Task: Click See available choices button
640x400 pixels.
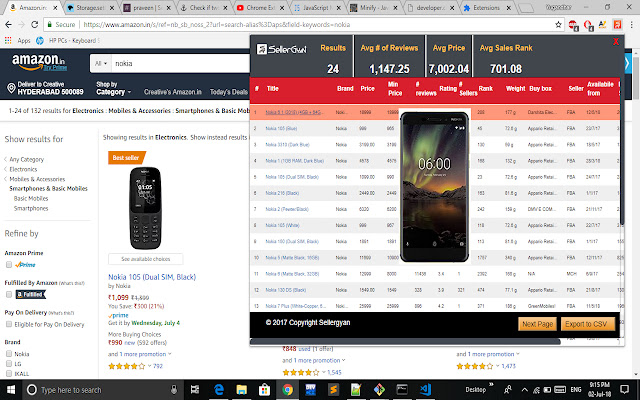Action: [x=146, y=259]
